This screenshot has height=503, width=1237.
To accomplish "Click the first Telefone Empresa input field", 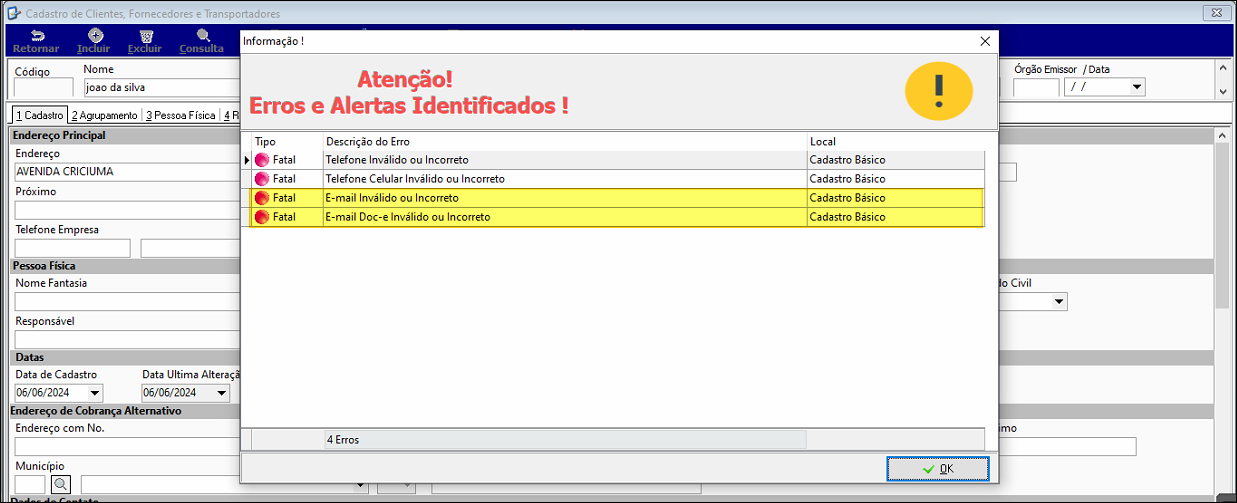I will pyautogui.click(x=72, y=248).
